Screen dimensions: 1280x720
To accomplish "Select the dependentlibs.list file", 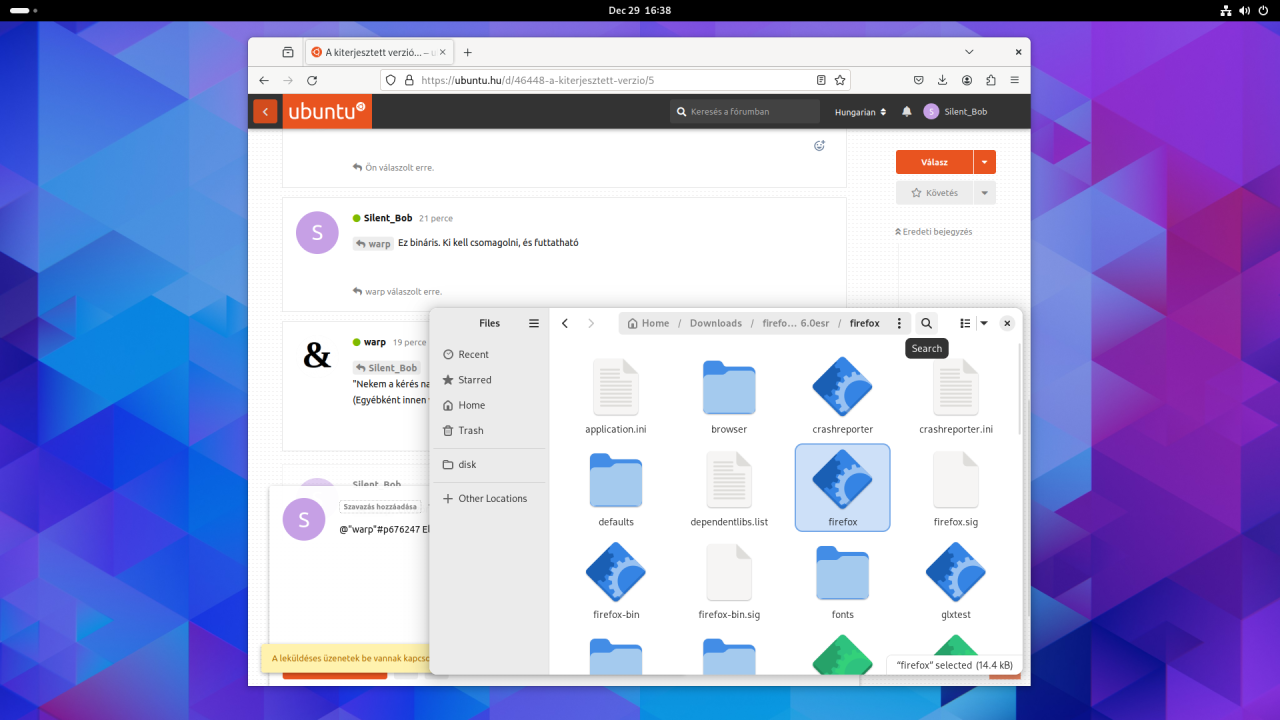I will [729, 480].
